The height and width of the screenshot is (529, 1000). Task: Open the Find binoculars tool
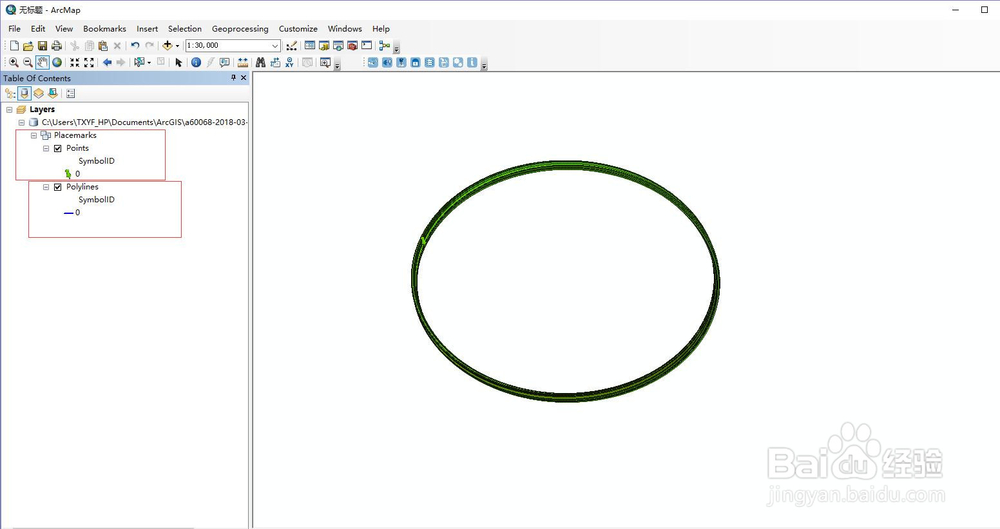(260, 63)
